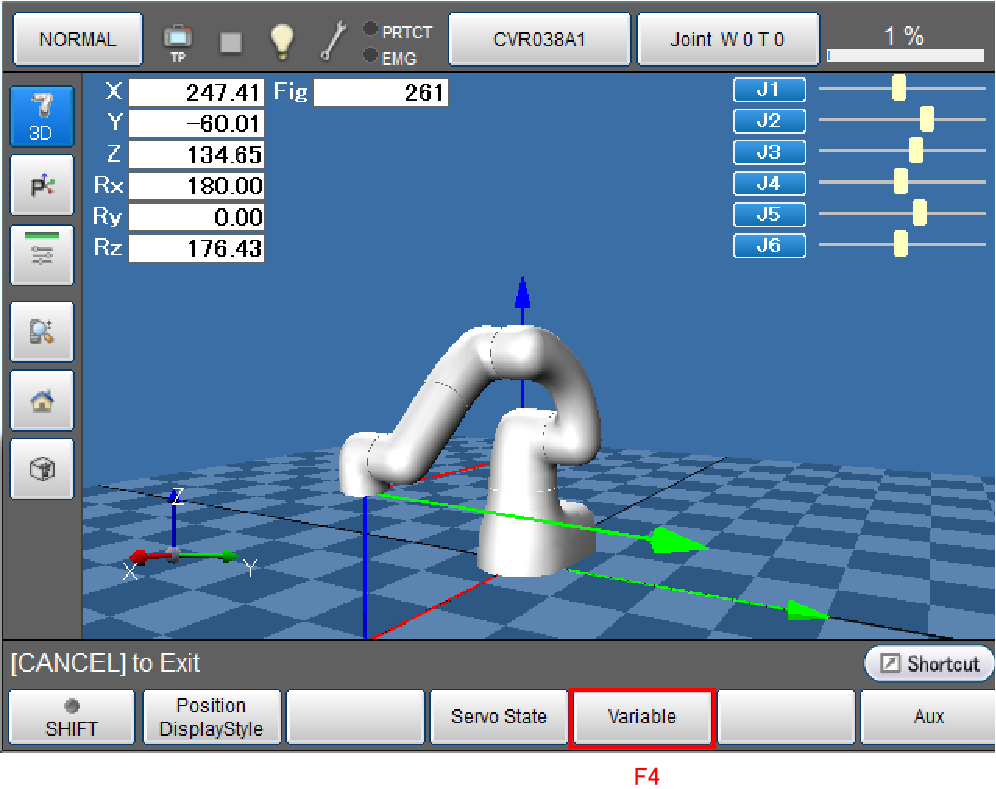Image resolution: width=996 pixels, height=789 pixels.
Task: Select the 3D view icon in sidebar
Action: pos(41,115)
